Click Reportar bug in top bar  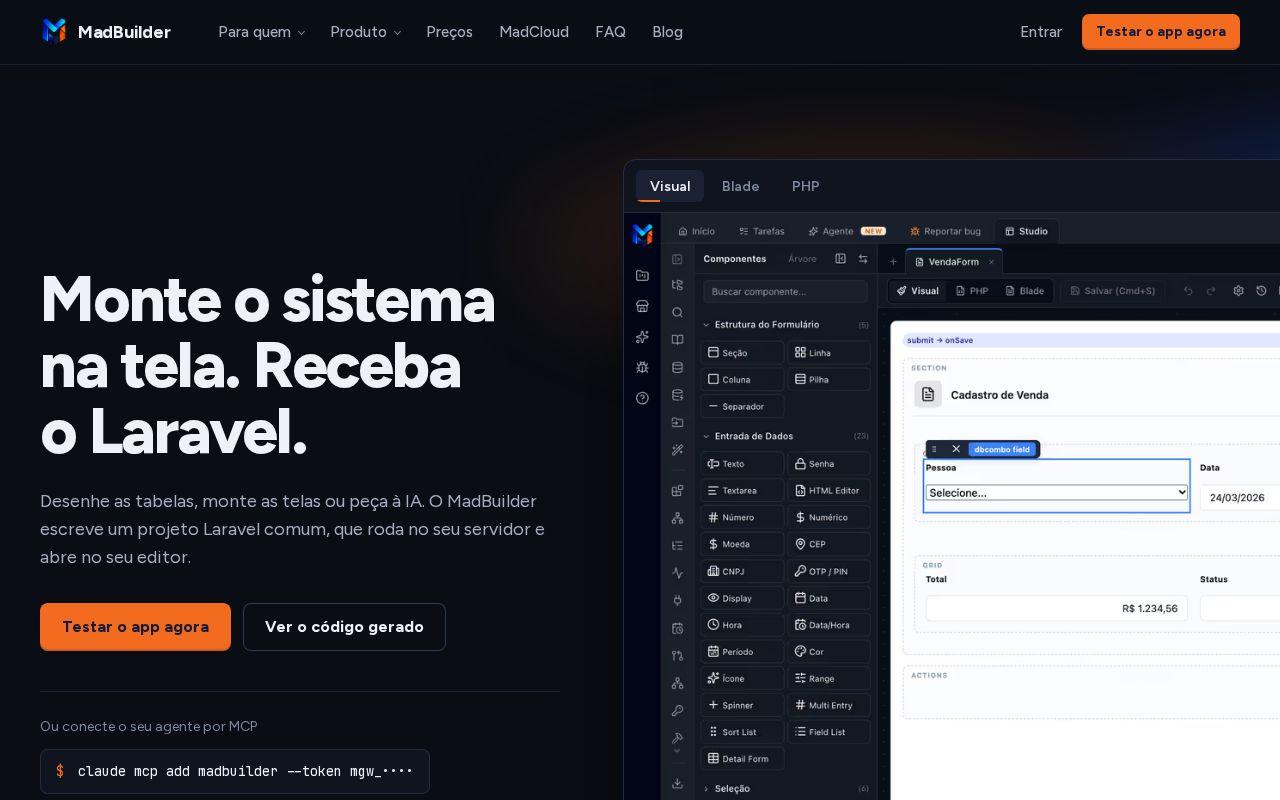tap(945, 231)
